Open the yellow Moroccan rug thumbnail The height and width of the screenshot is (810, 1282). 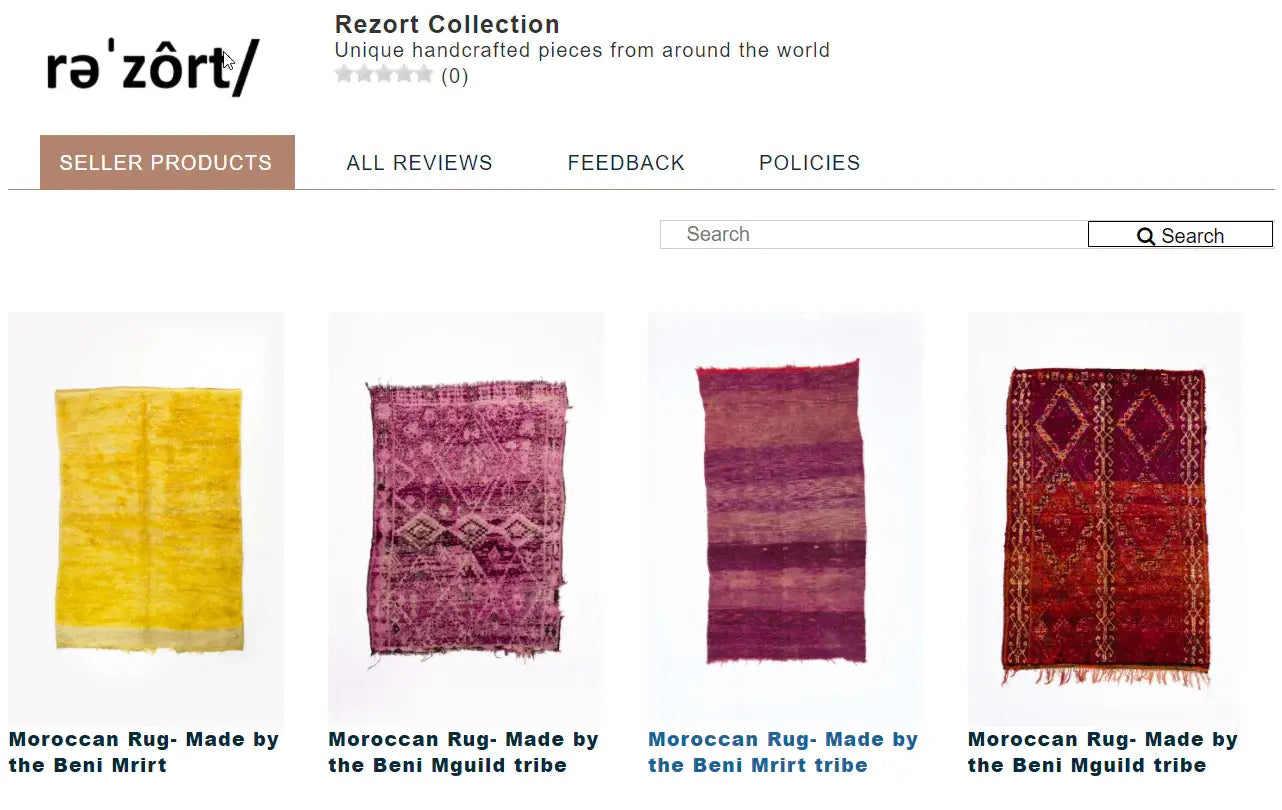146,519
